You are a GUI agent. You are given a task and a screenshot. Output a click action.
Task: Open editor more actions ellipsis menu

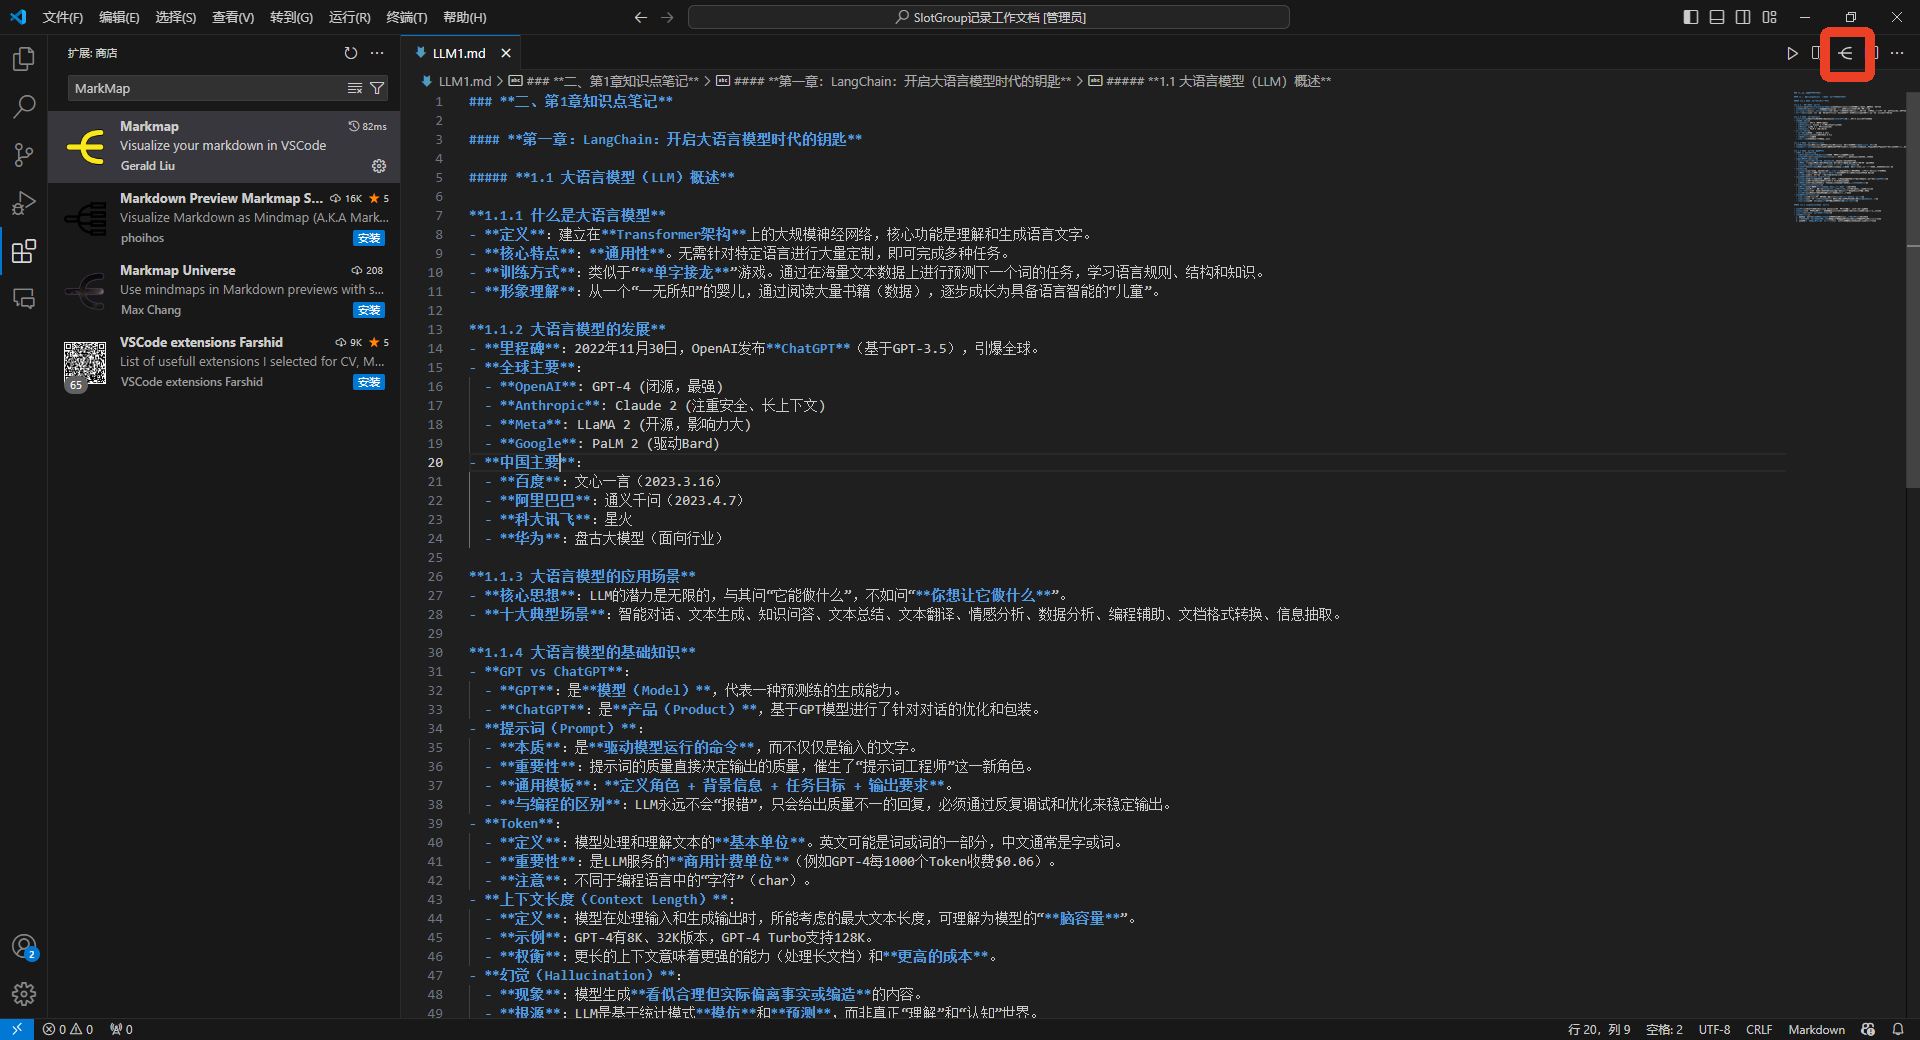pos(1898,54)
